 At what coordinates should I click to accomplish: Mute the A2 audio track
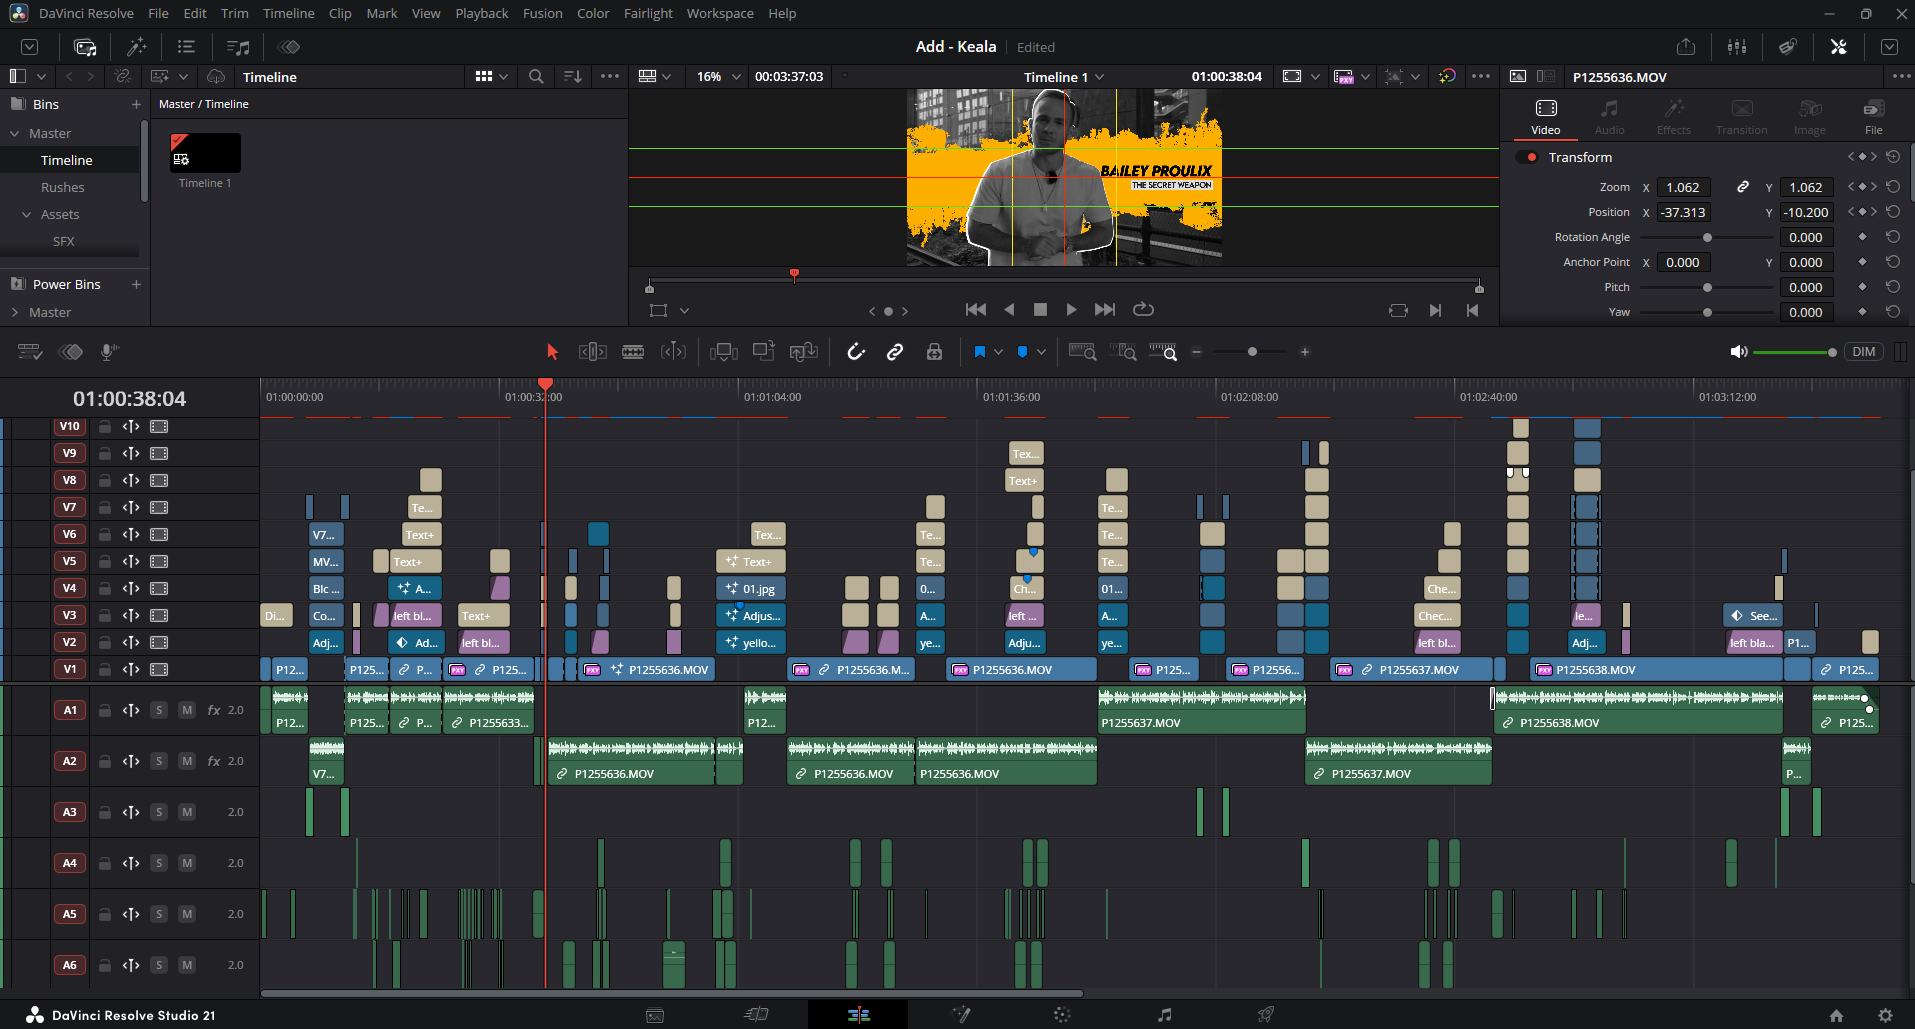pyautogui.click(x=187, y=761)
